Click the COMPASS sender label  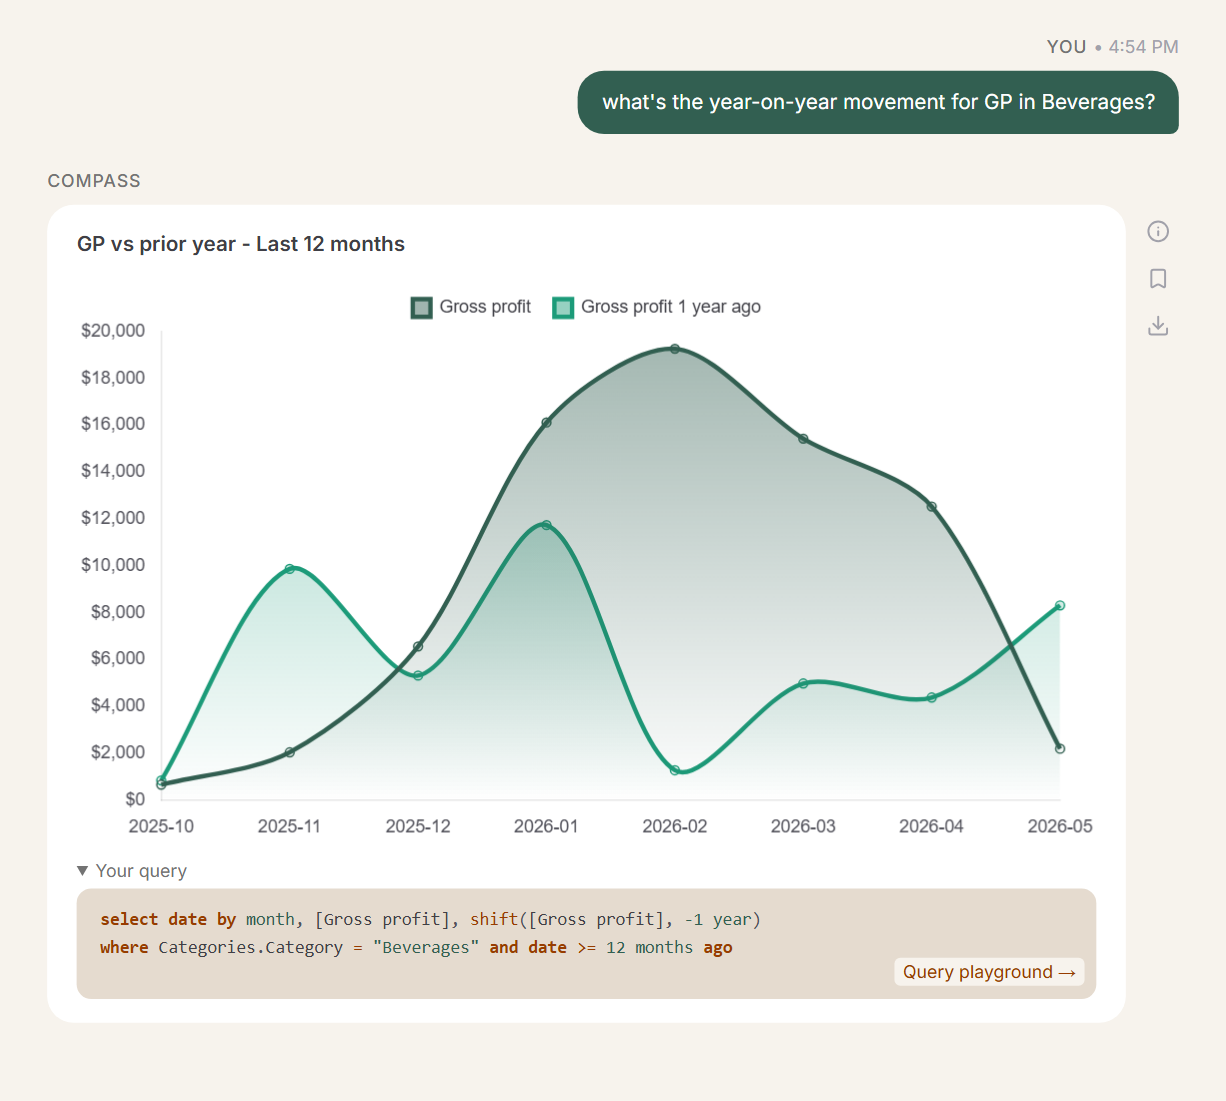pyautogui.click(x=94, y=181)
